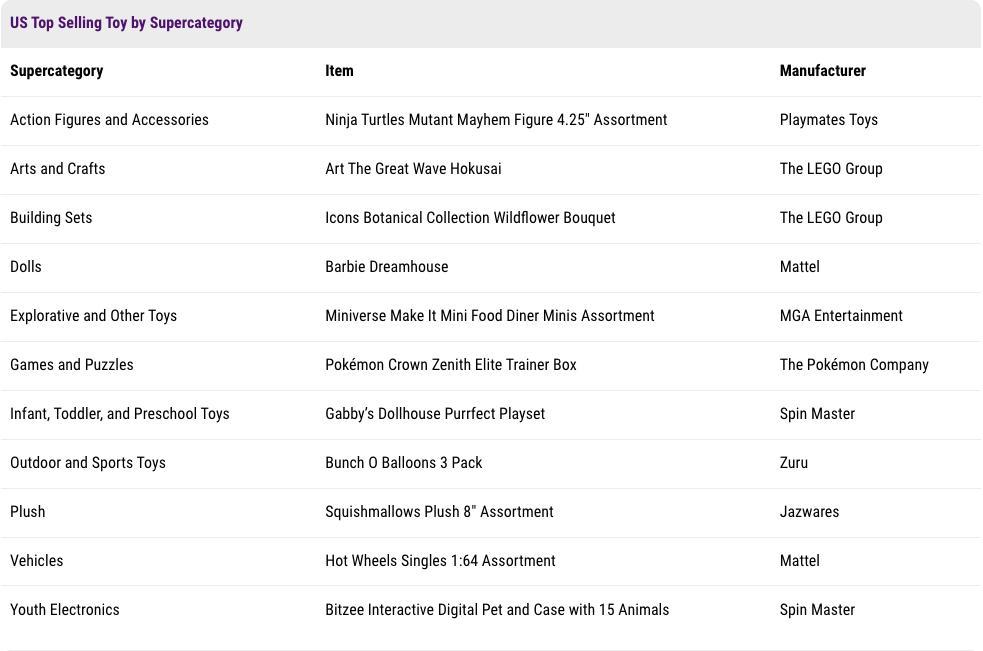Click the "Building Sets" supercategory cell
983x651 pixels.
click(x=51, y=218)
